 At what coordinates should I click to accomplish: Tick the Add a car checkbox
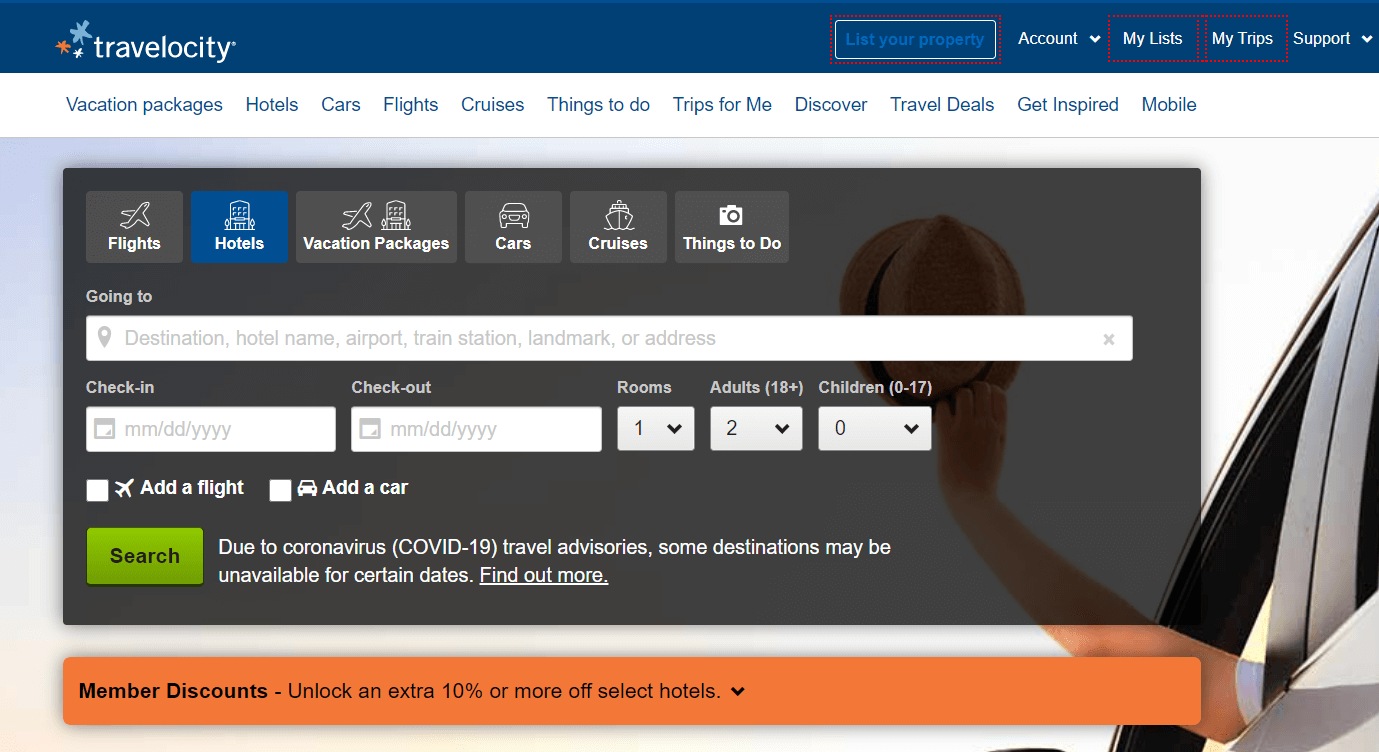(x=280, y=490)
